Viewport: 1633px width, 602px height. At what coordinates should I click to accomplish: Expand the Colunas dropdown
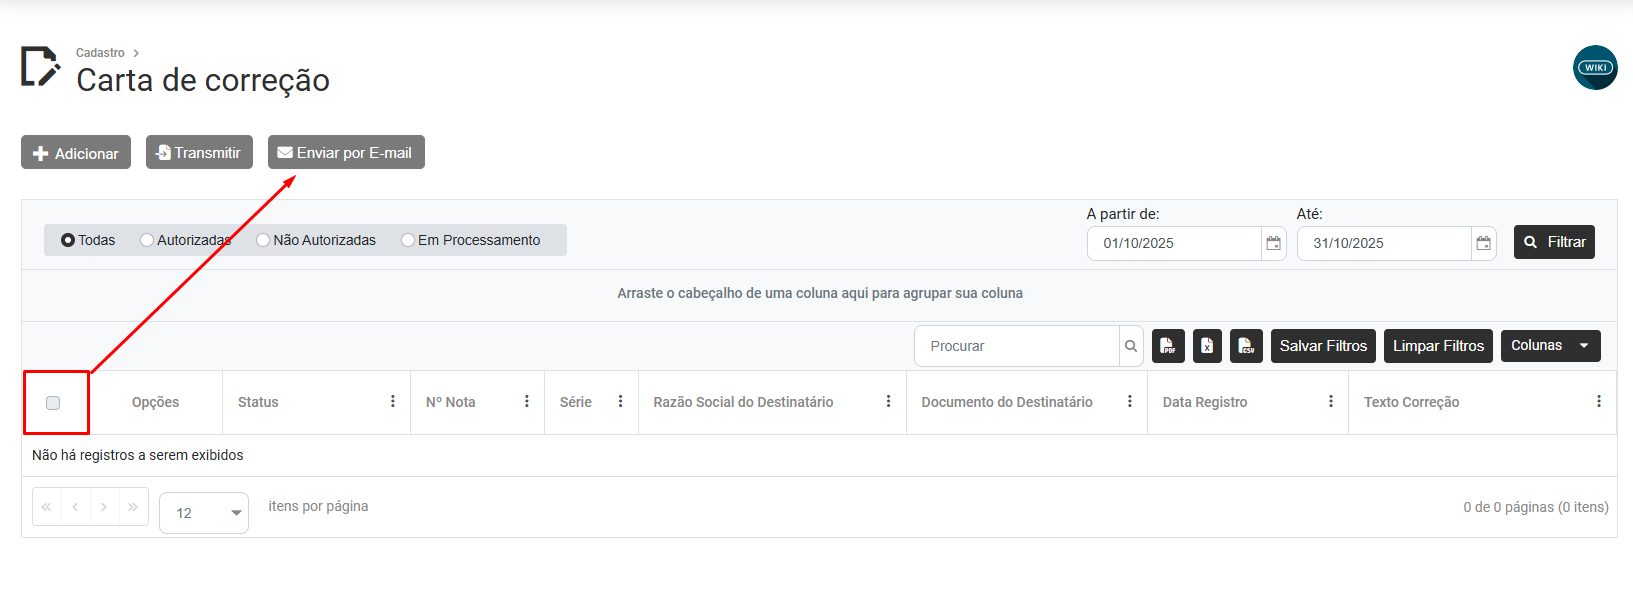point(1550,346)
